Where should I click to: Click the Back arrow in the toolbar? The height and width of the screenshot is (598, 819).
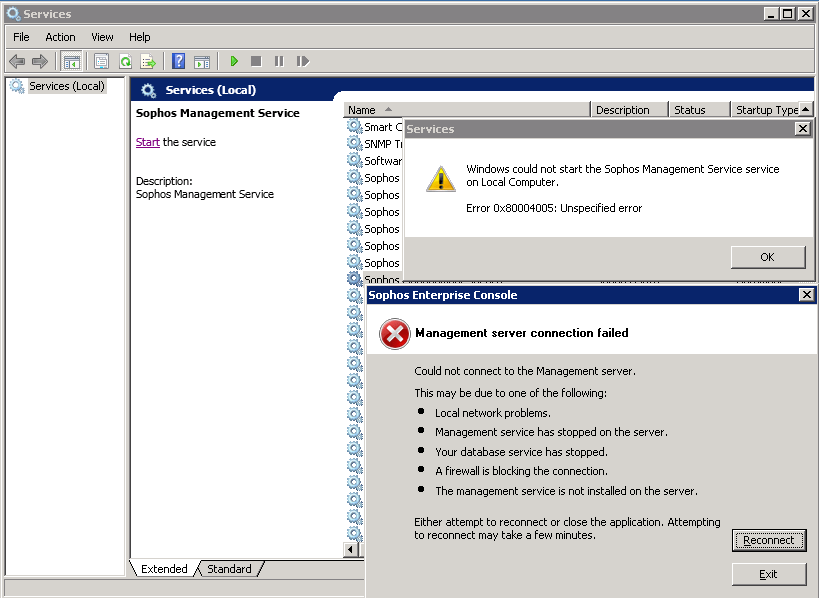[17, 62]
